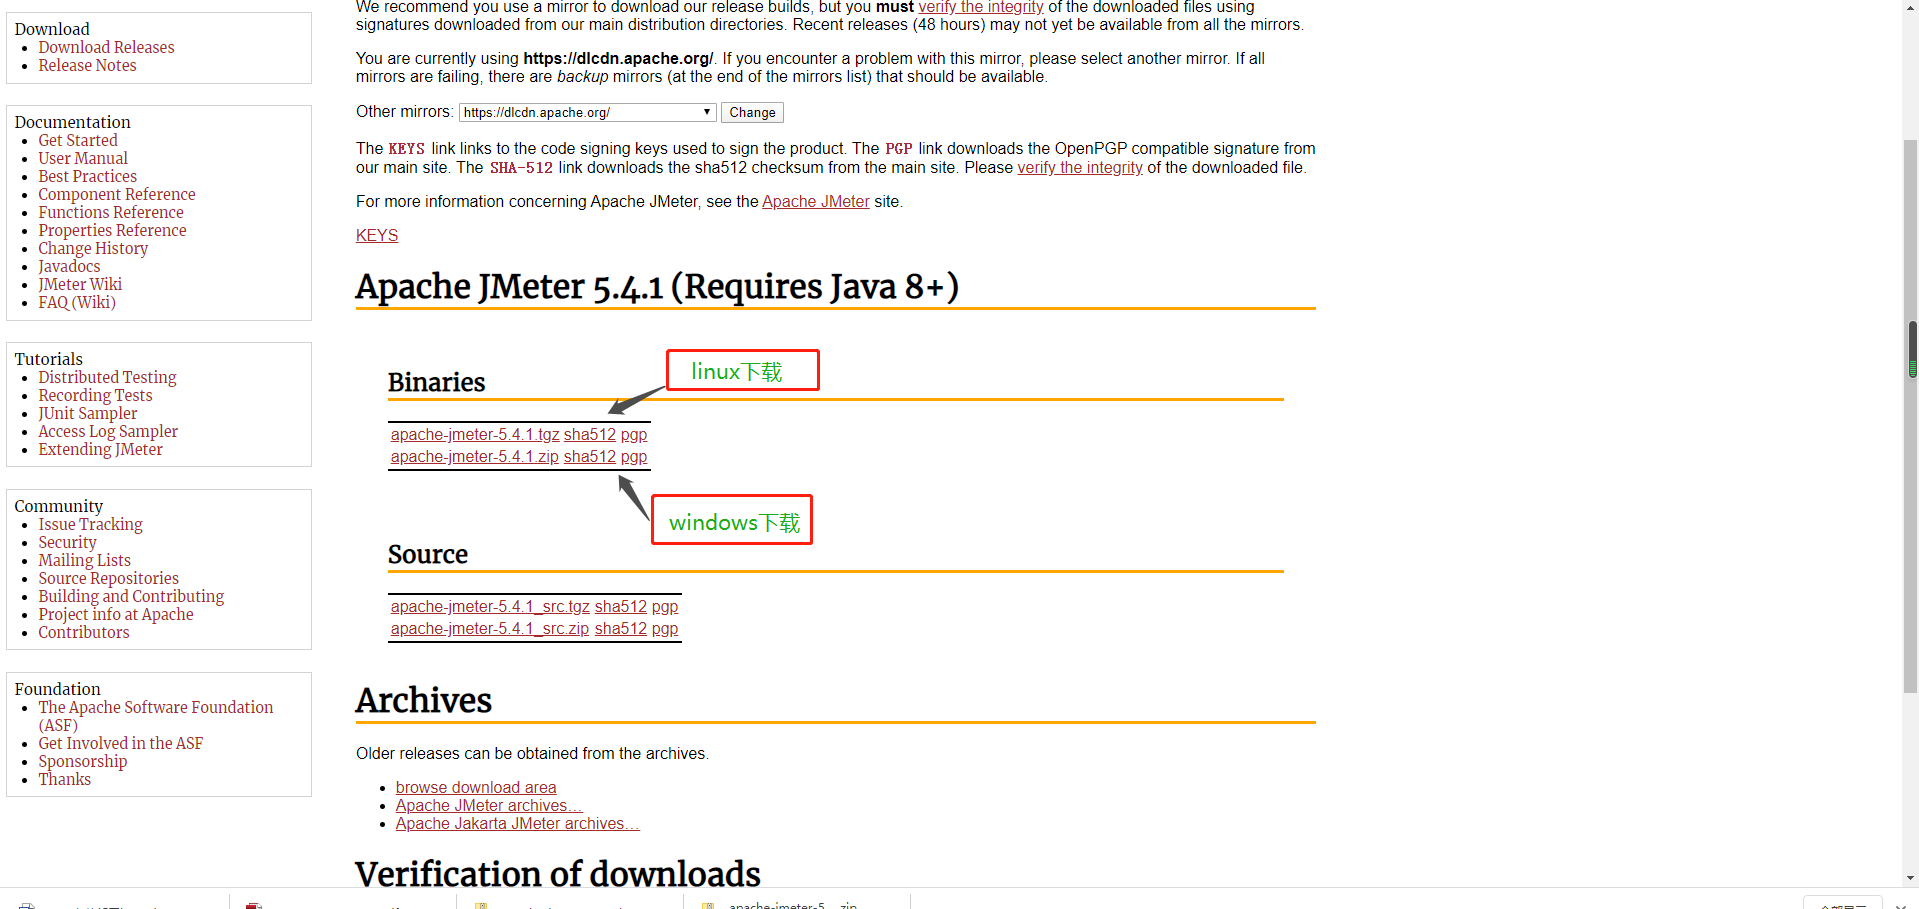The height and width of the screenshot is (909, 1919).
Task: Open Extending JMeter tutorial
Action: pyautogui.click(x=100, y=449)
